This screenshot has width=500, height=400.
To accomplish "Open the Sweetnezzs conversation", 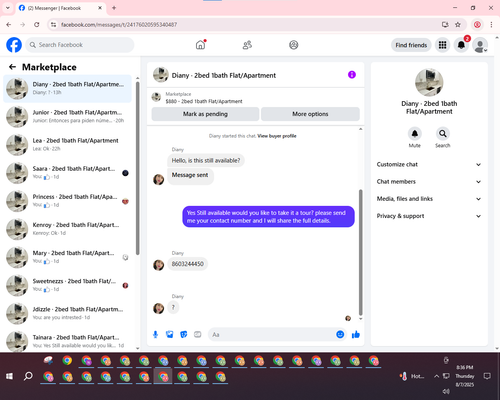I will pyautogui.click(x=67, y=285).
